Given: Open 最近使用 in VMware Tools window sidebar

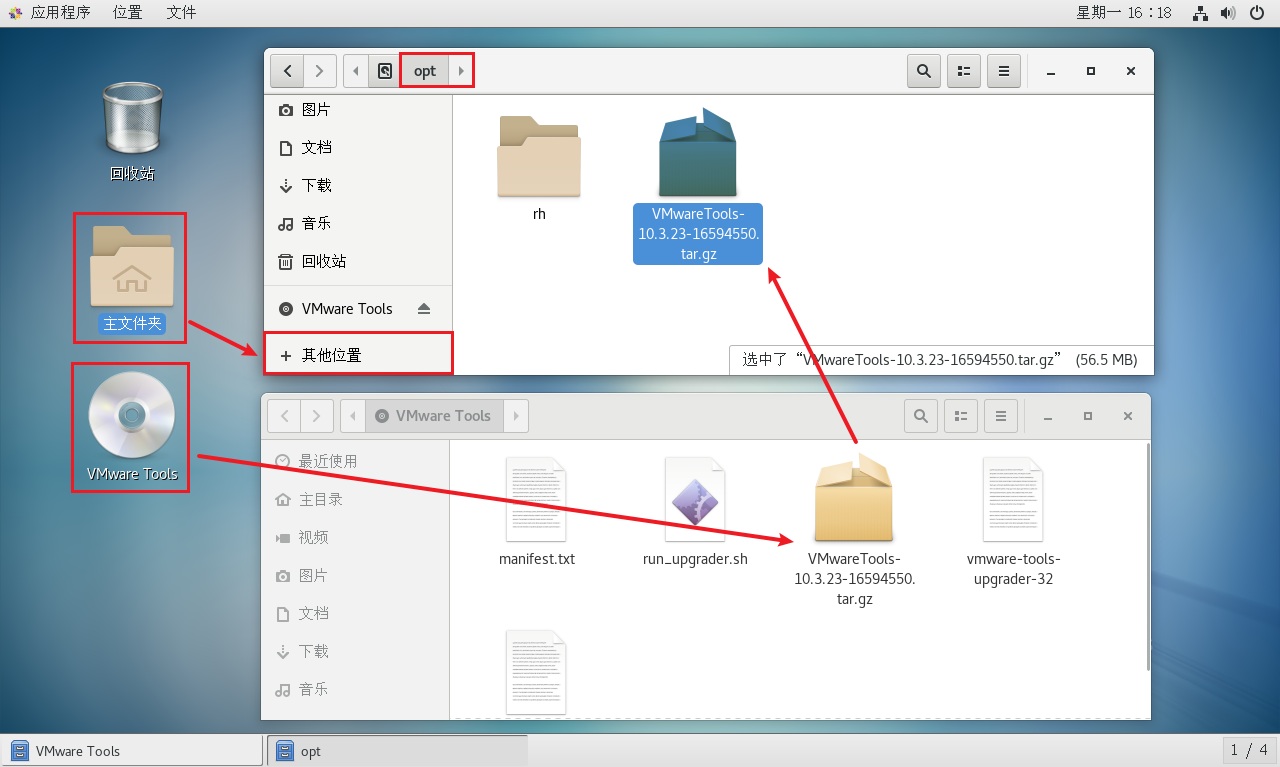Looking at the screenshot, I should point(355,462).
